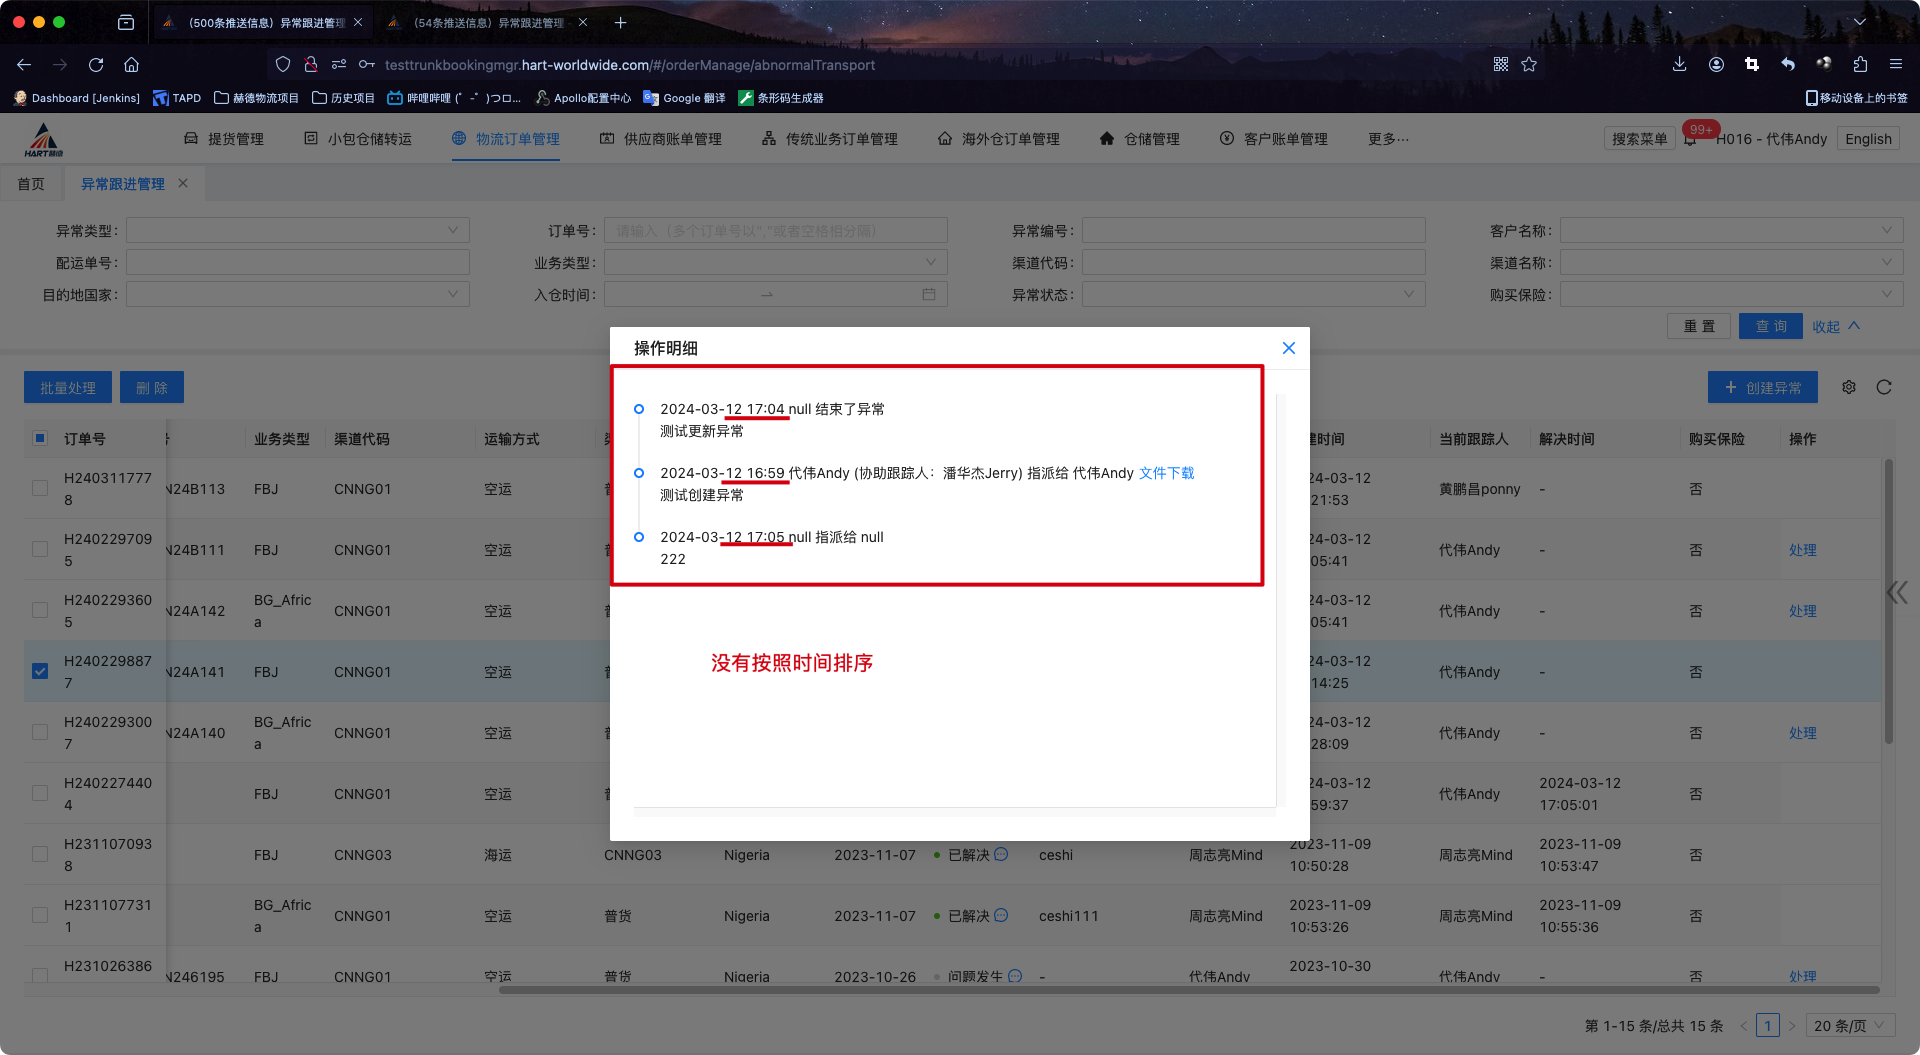The height and width of the screenshot is (1055, 1920).
Task: Switch to the 首页 tab
Action: pyautogui.click(x=31, y=184)
